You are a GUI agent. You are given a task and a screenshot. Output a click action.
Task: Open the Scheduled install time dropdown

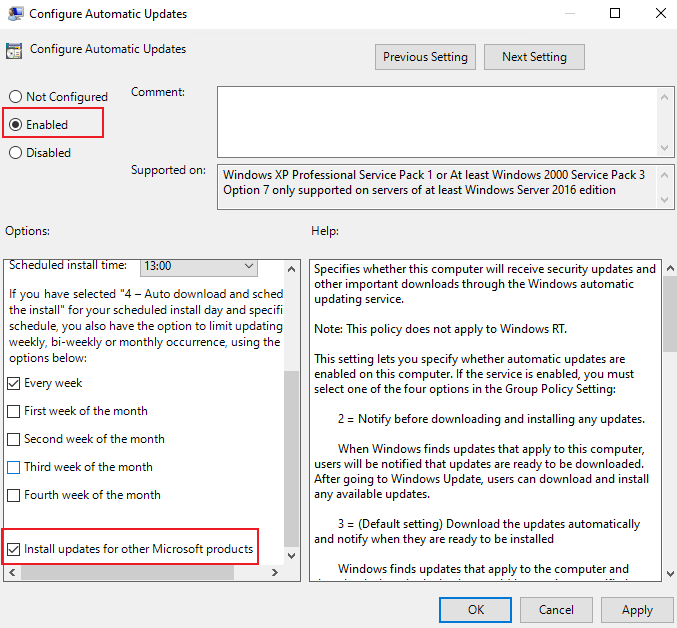pyautogui.click(x=199, y=266)
